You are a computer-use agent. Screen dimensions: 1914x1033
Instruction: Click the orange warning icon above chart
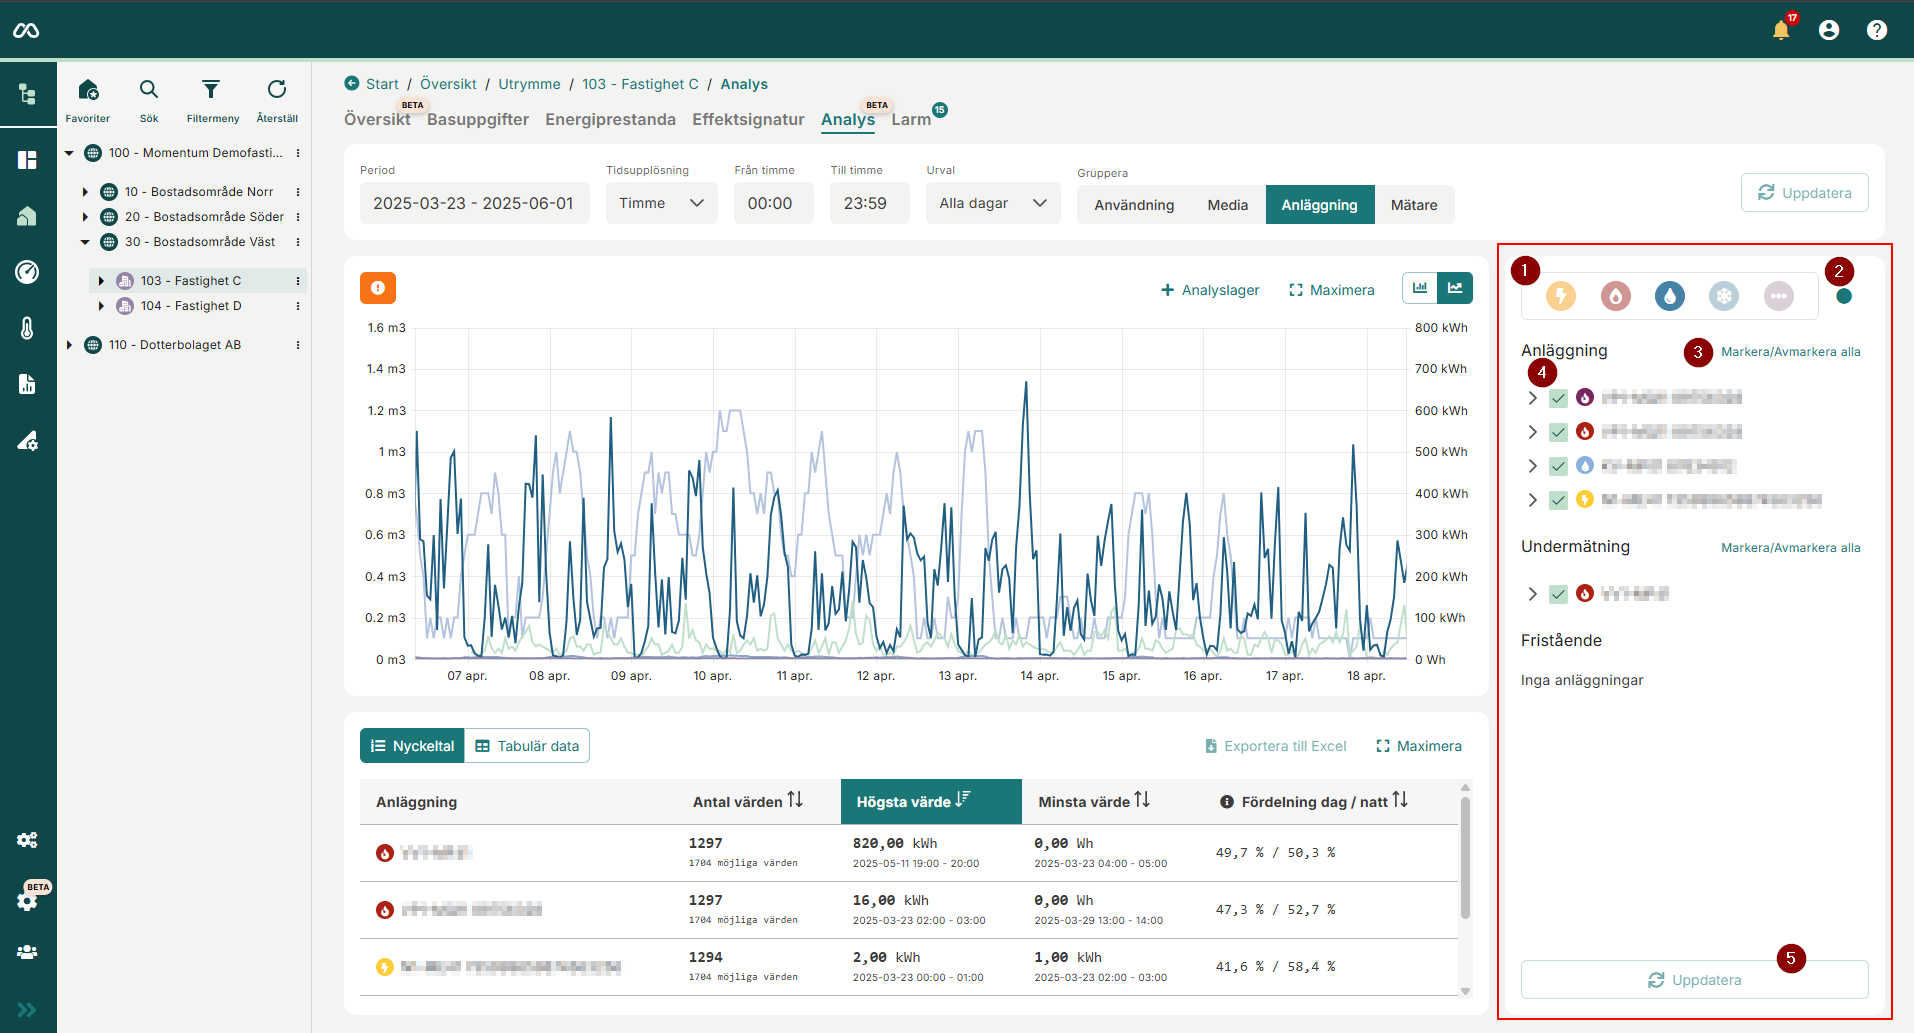[x=378, y=288]
